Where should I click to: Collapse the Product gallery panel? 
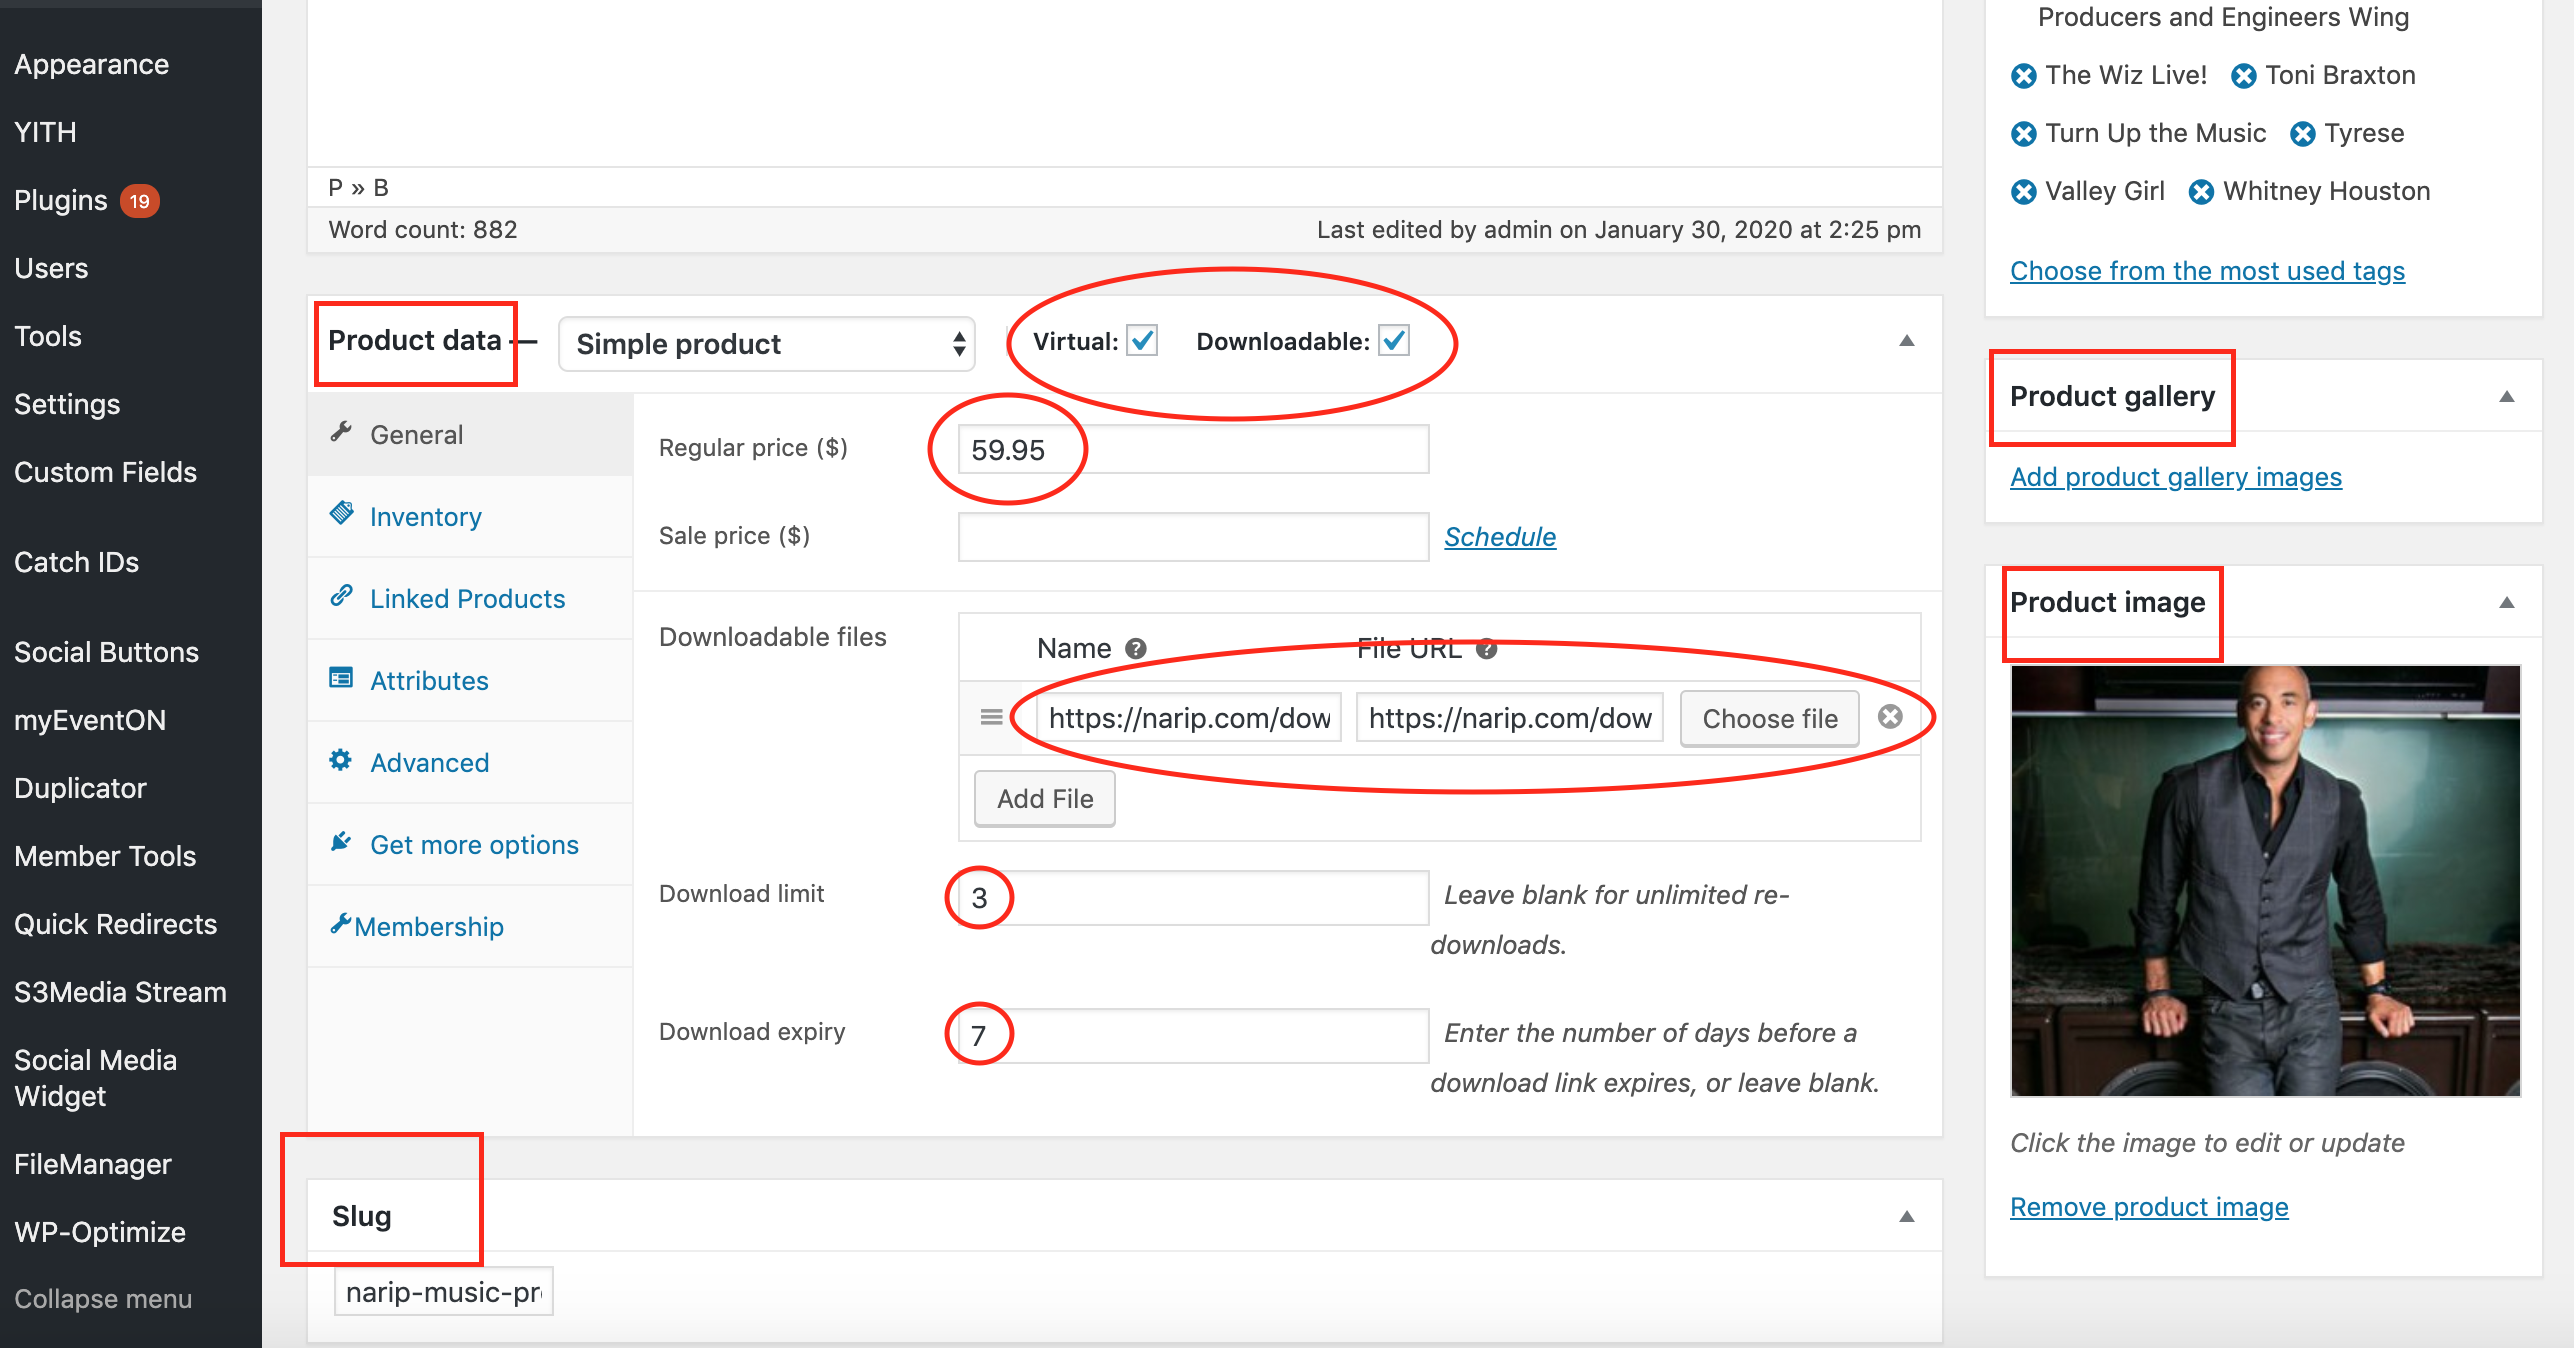[2506, 397]
